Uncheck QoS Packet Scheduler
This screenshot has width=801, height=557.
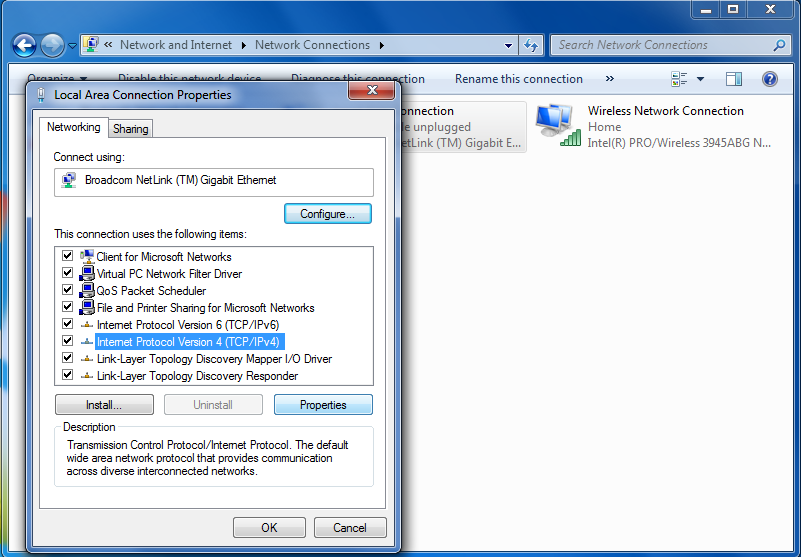[x=67, y=289]
